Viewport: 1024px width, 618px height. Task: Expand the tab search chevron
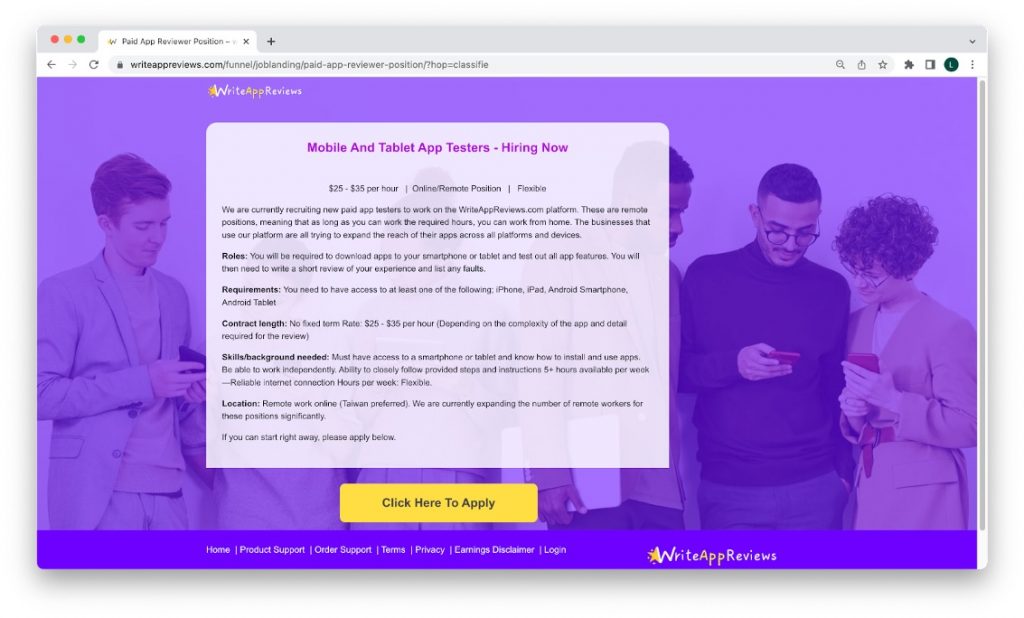[972, 41]
